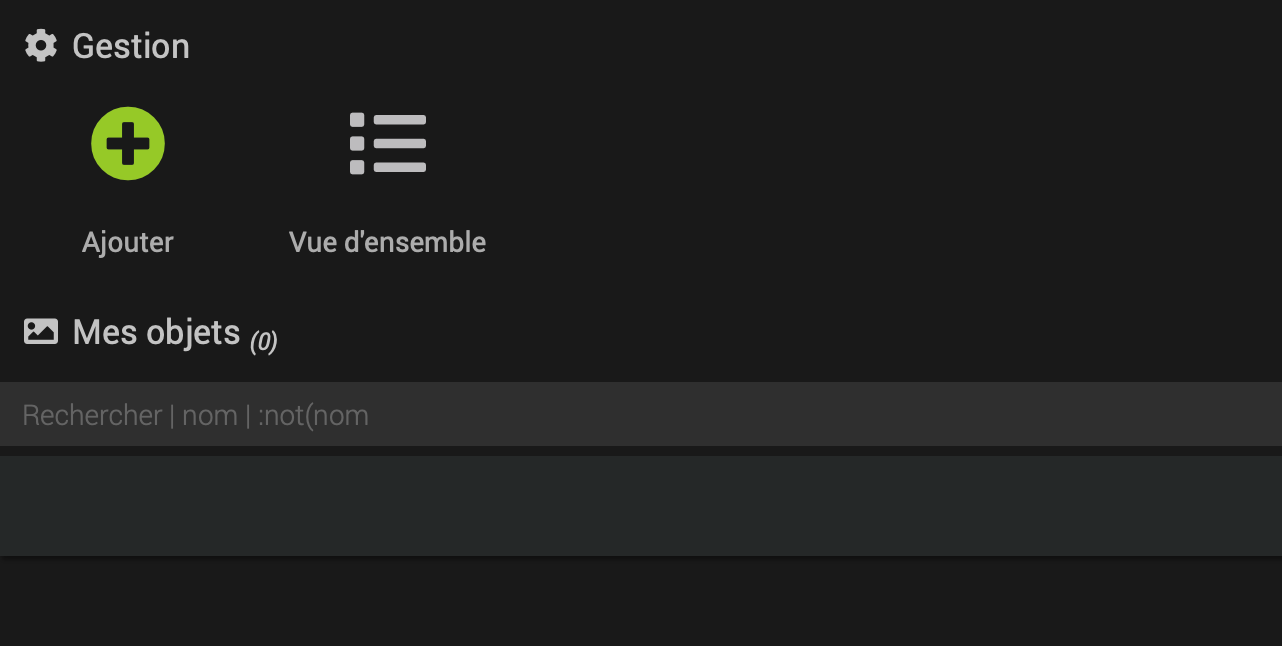Click the bullet dots of the overview icon

357,143
